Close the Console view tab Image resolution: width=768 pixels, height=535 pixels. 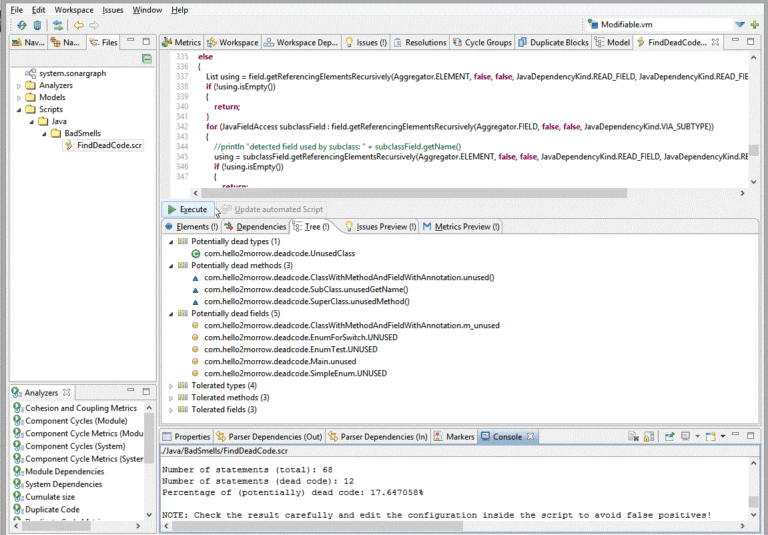tap(530, 436)
